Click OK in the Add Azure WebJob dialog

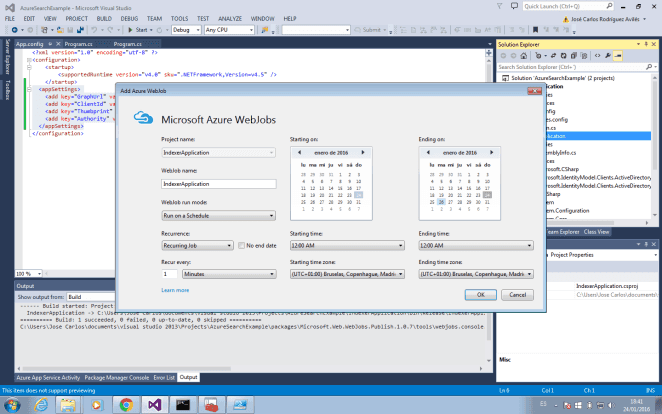point(480,295)
